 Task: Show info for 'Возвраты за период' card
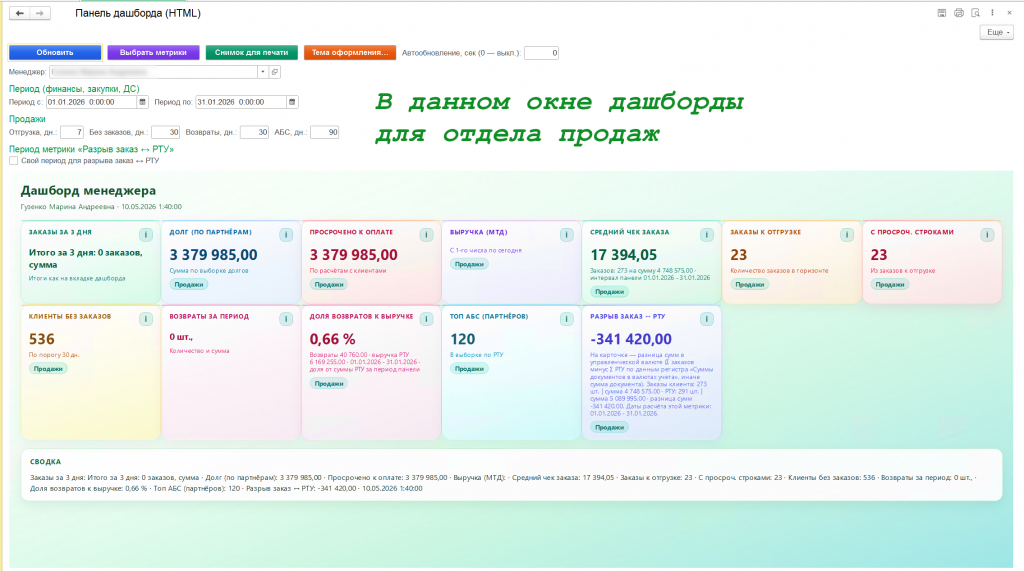click(286, 319)
